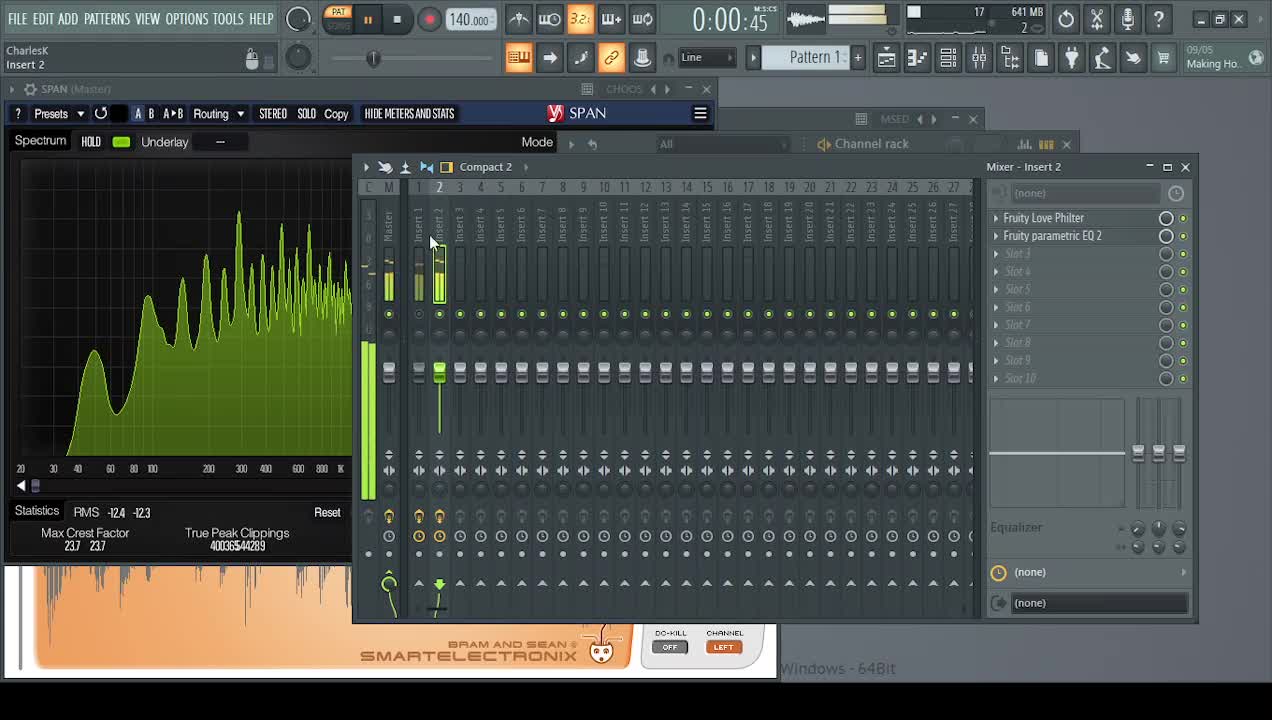Open the TOOLS menu

(x=228, y=19)
